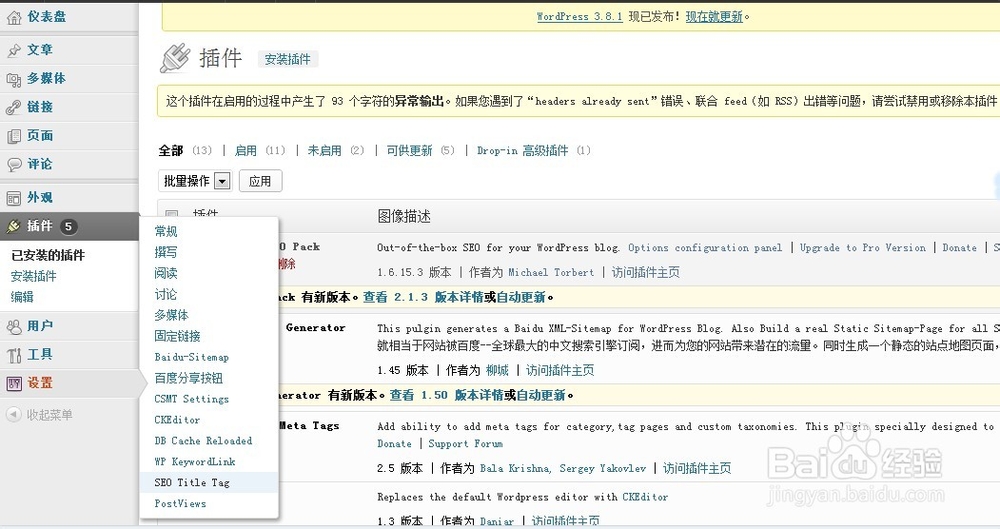Click 访问插件主页 link in Meta Tags row

pos(697,468)
